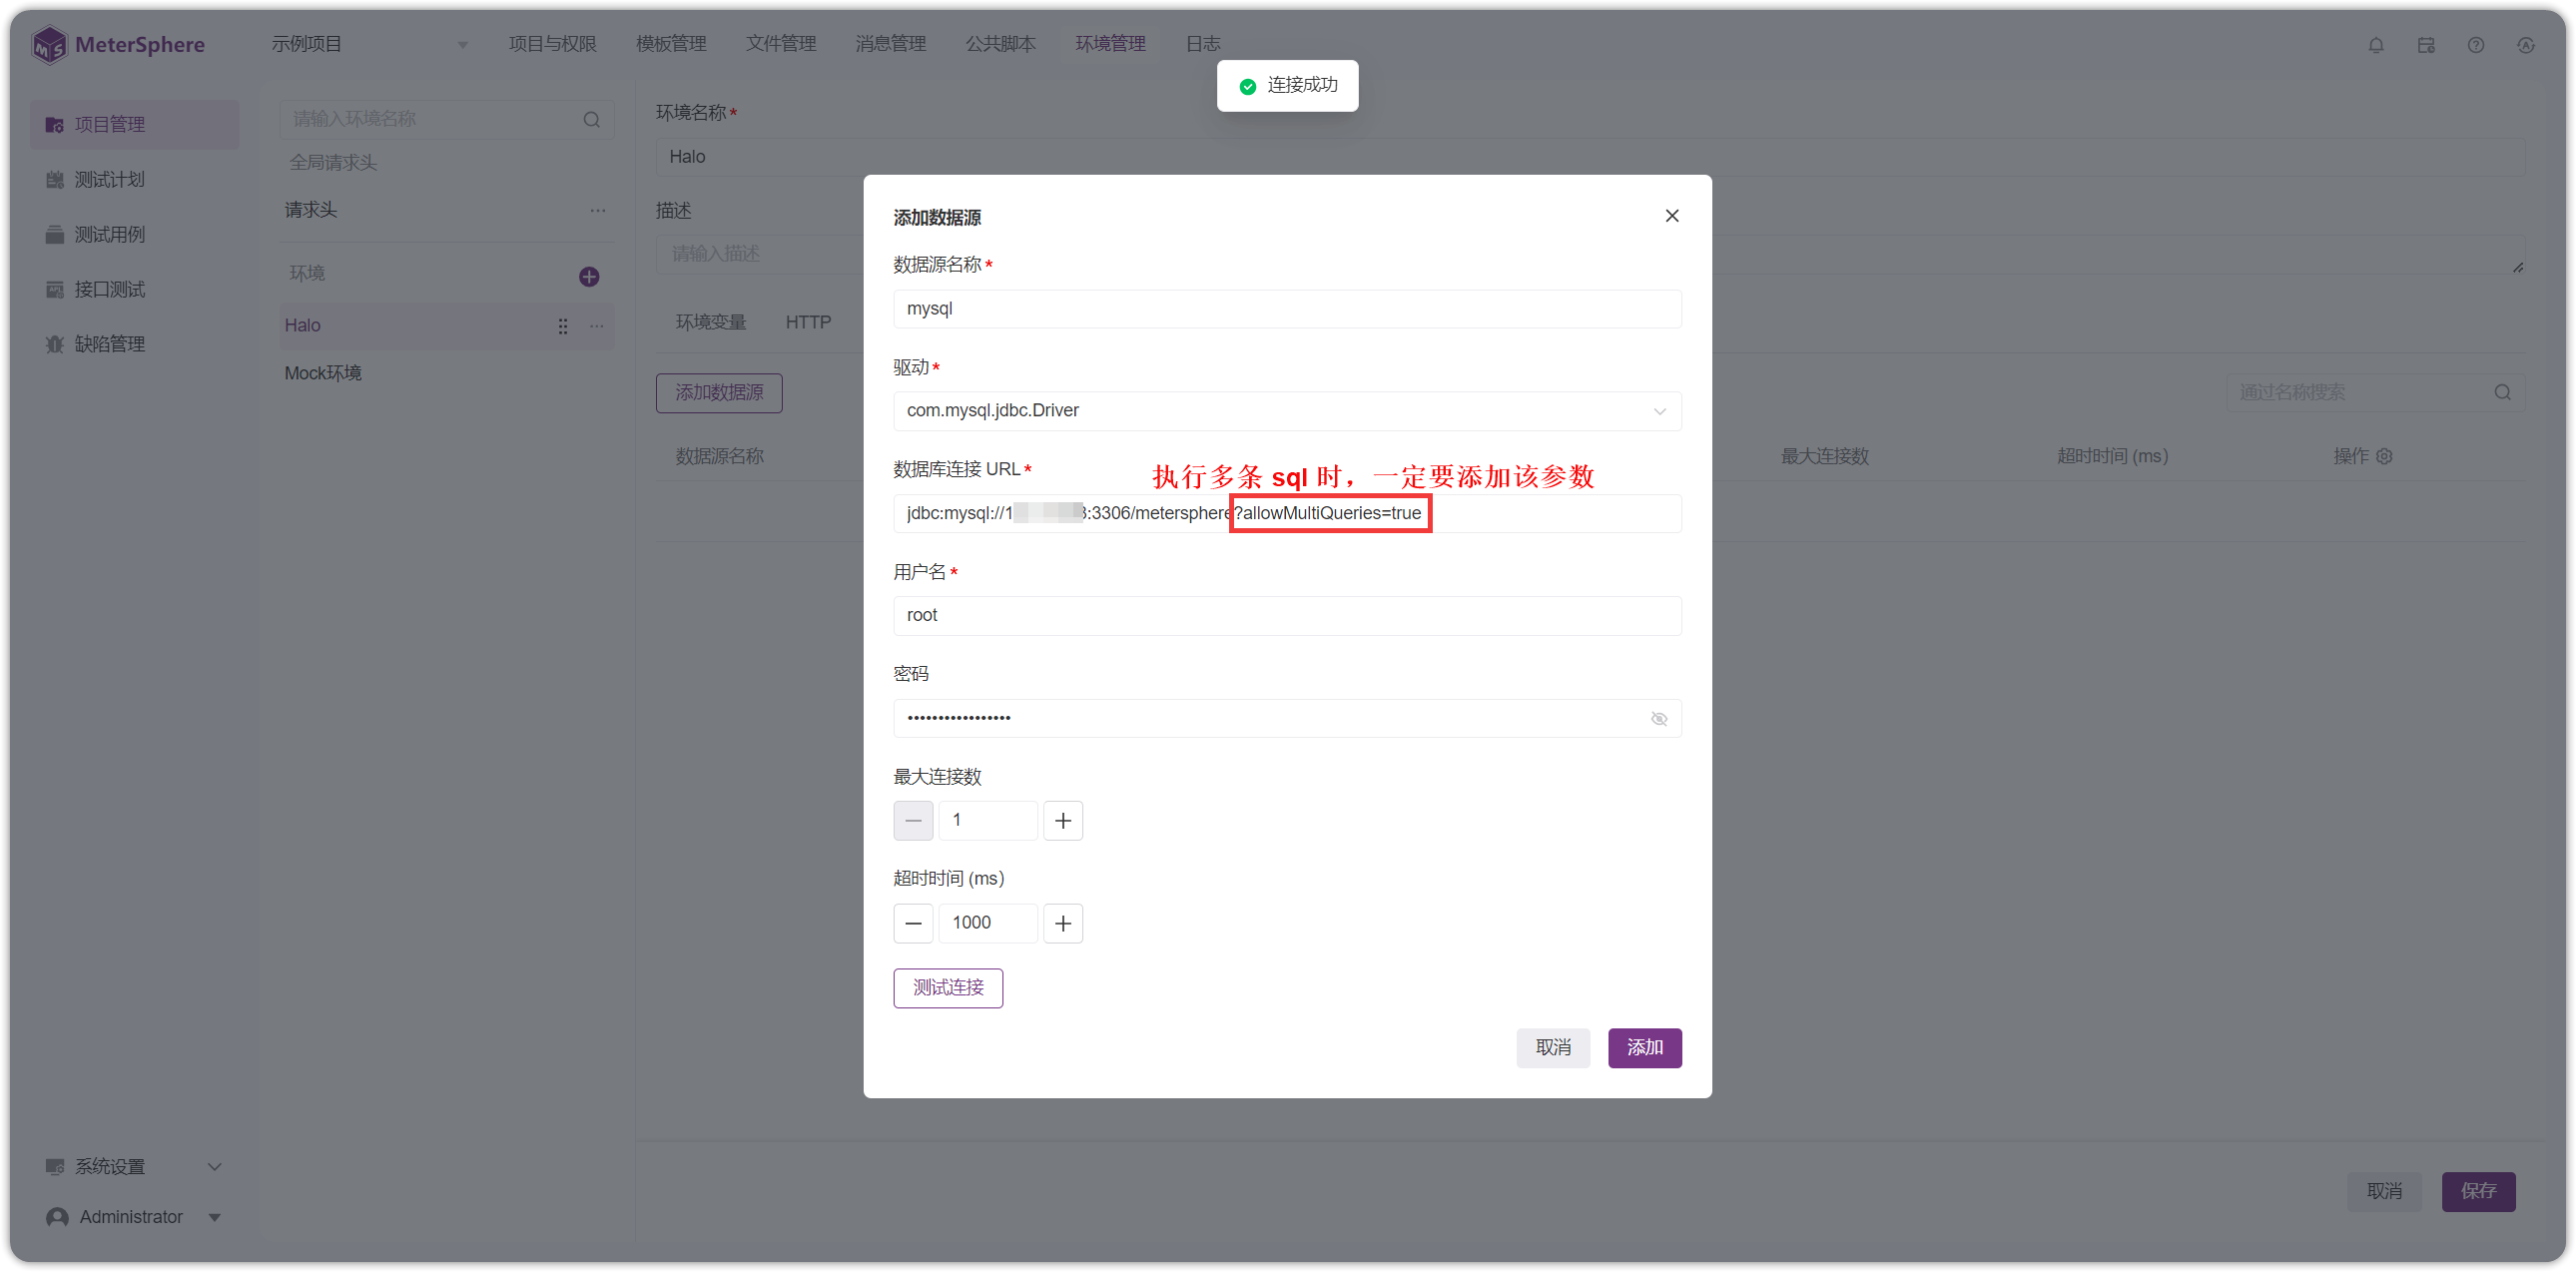This screenshot has height=1272, width=2576.
Task: Open the task center icon in header
Action: pos(2426,45)
